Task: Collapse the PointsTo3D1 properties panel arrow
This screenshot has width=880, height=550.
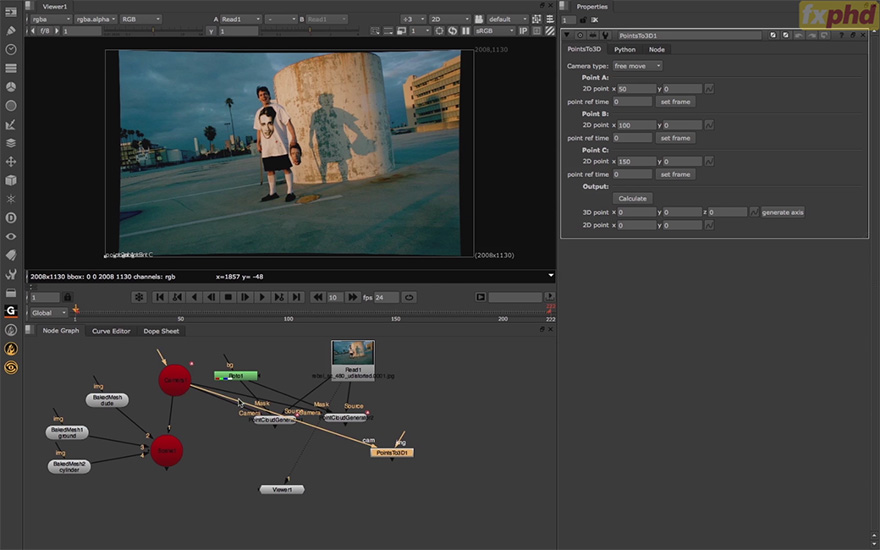Action: pos(567,35)
